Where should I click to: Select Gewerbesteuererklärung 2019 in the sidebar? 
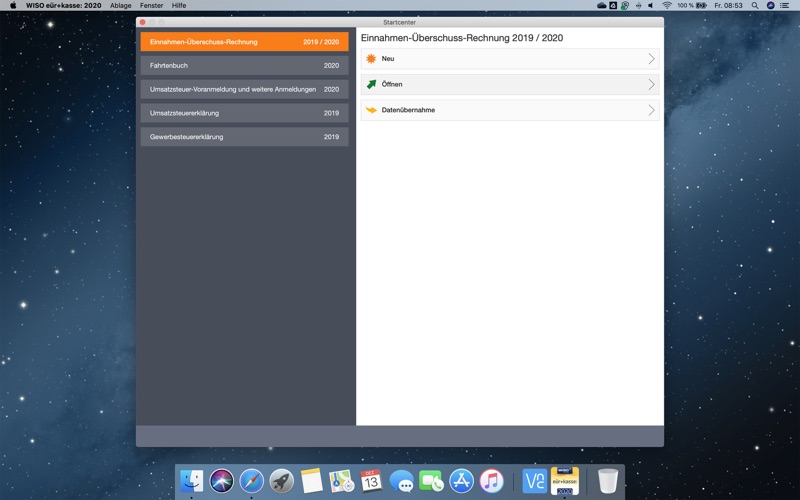pyautogui.click(x=244, y=137)
